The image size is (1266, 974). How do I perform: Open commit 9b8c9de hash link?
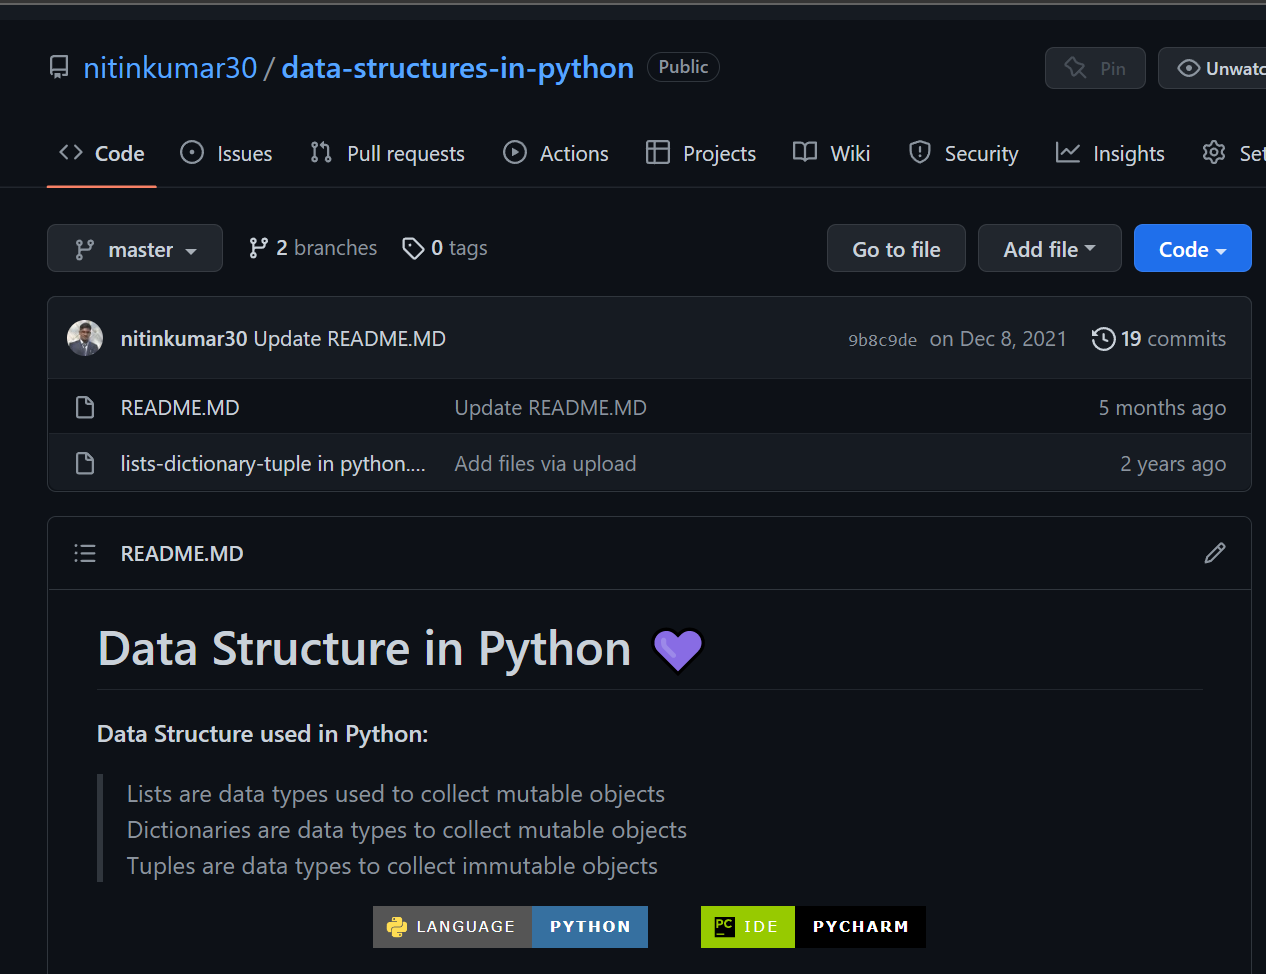click(x=882, y=340)
